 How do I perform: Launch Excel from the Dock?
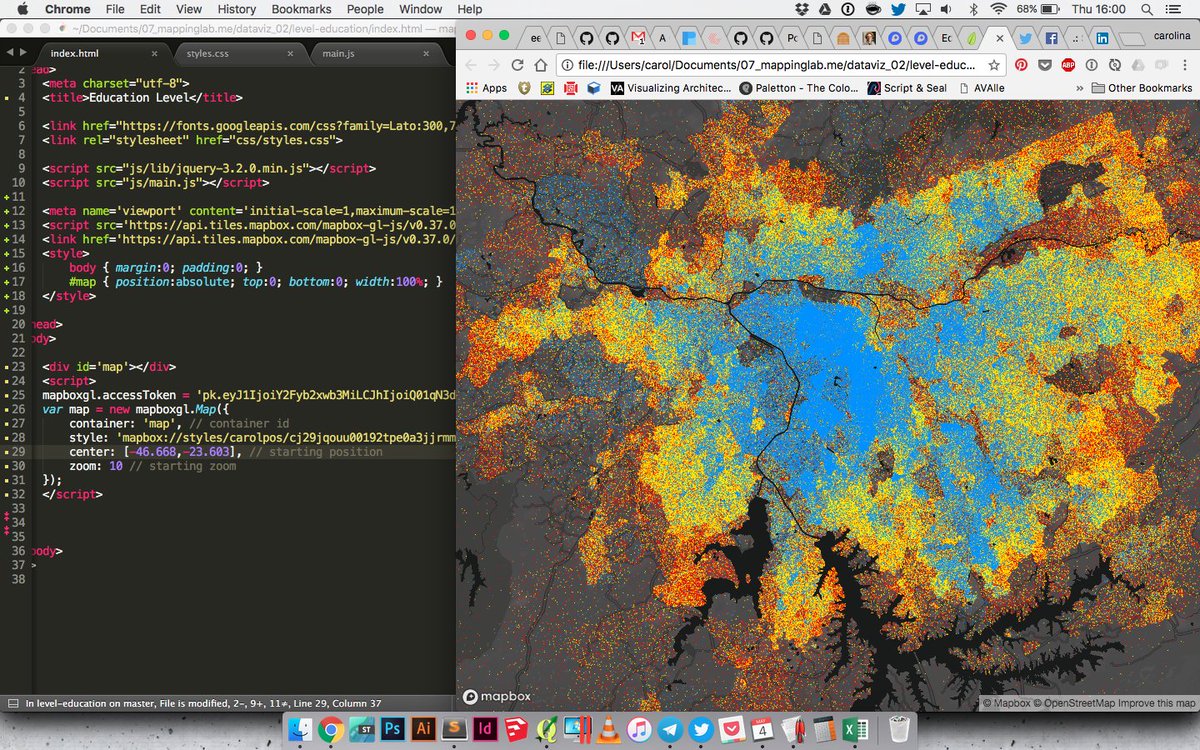click(x=853, y=729)
